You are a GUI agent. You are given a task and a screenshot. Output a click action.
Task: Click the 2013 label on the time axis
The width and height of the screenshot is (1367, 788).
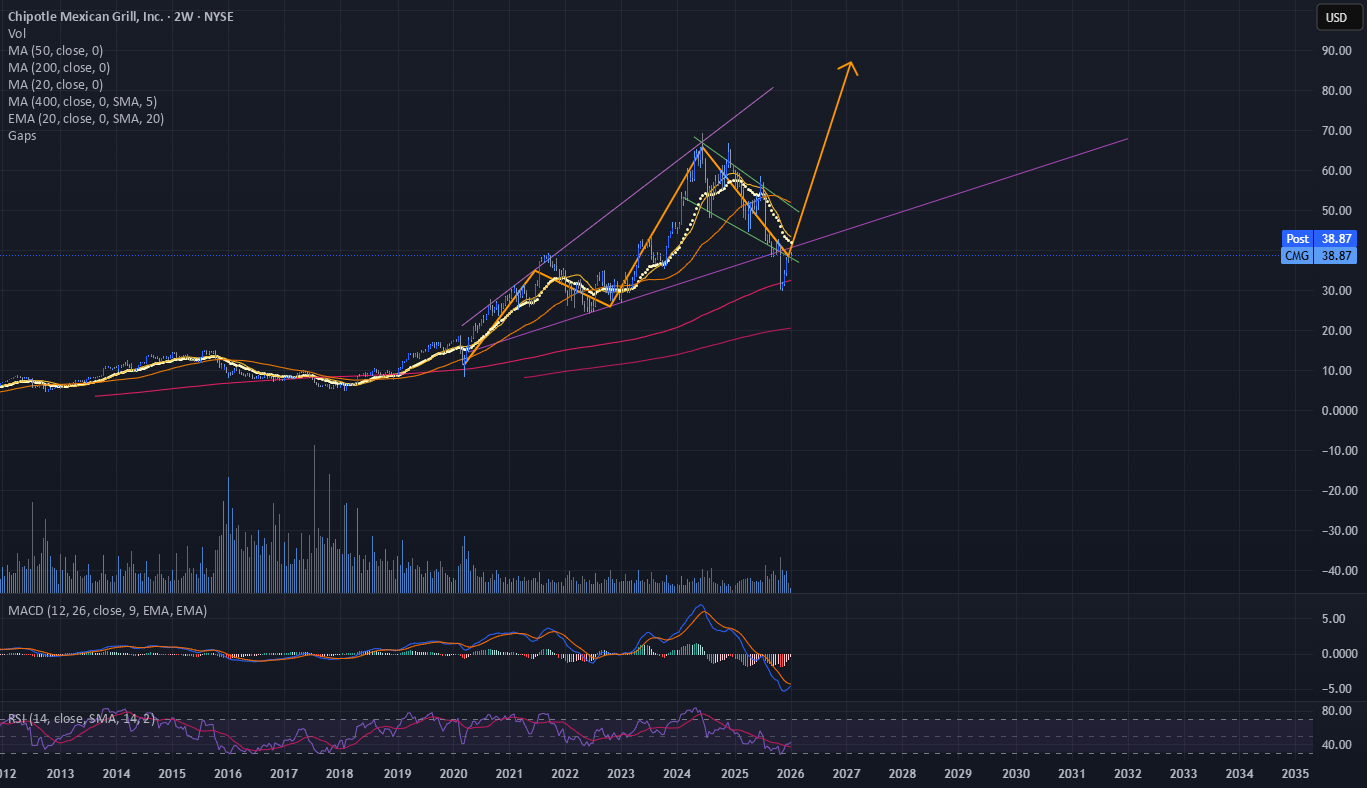60,773
